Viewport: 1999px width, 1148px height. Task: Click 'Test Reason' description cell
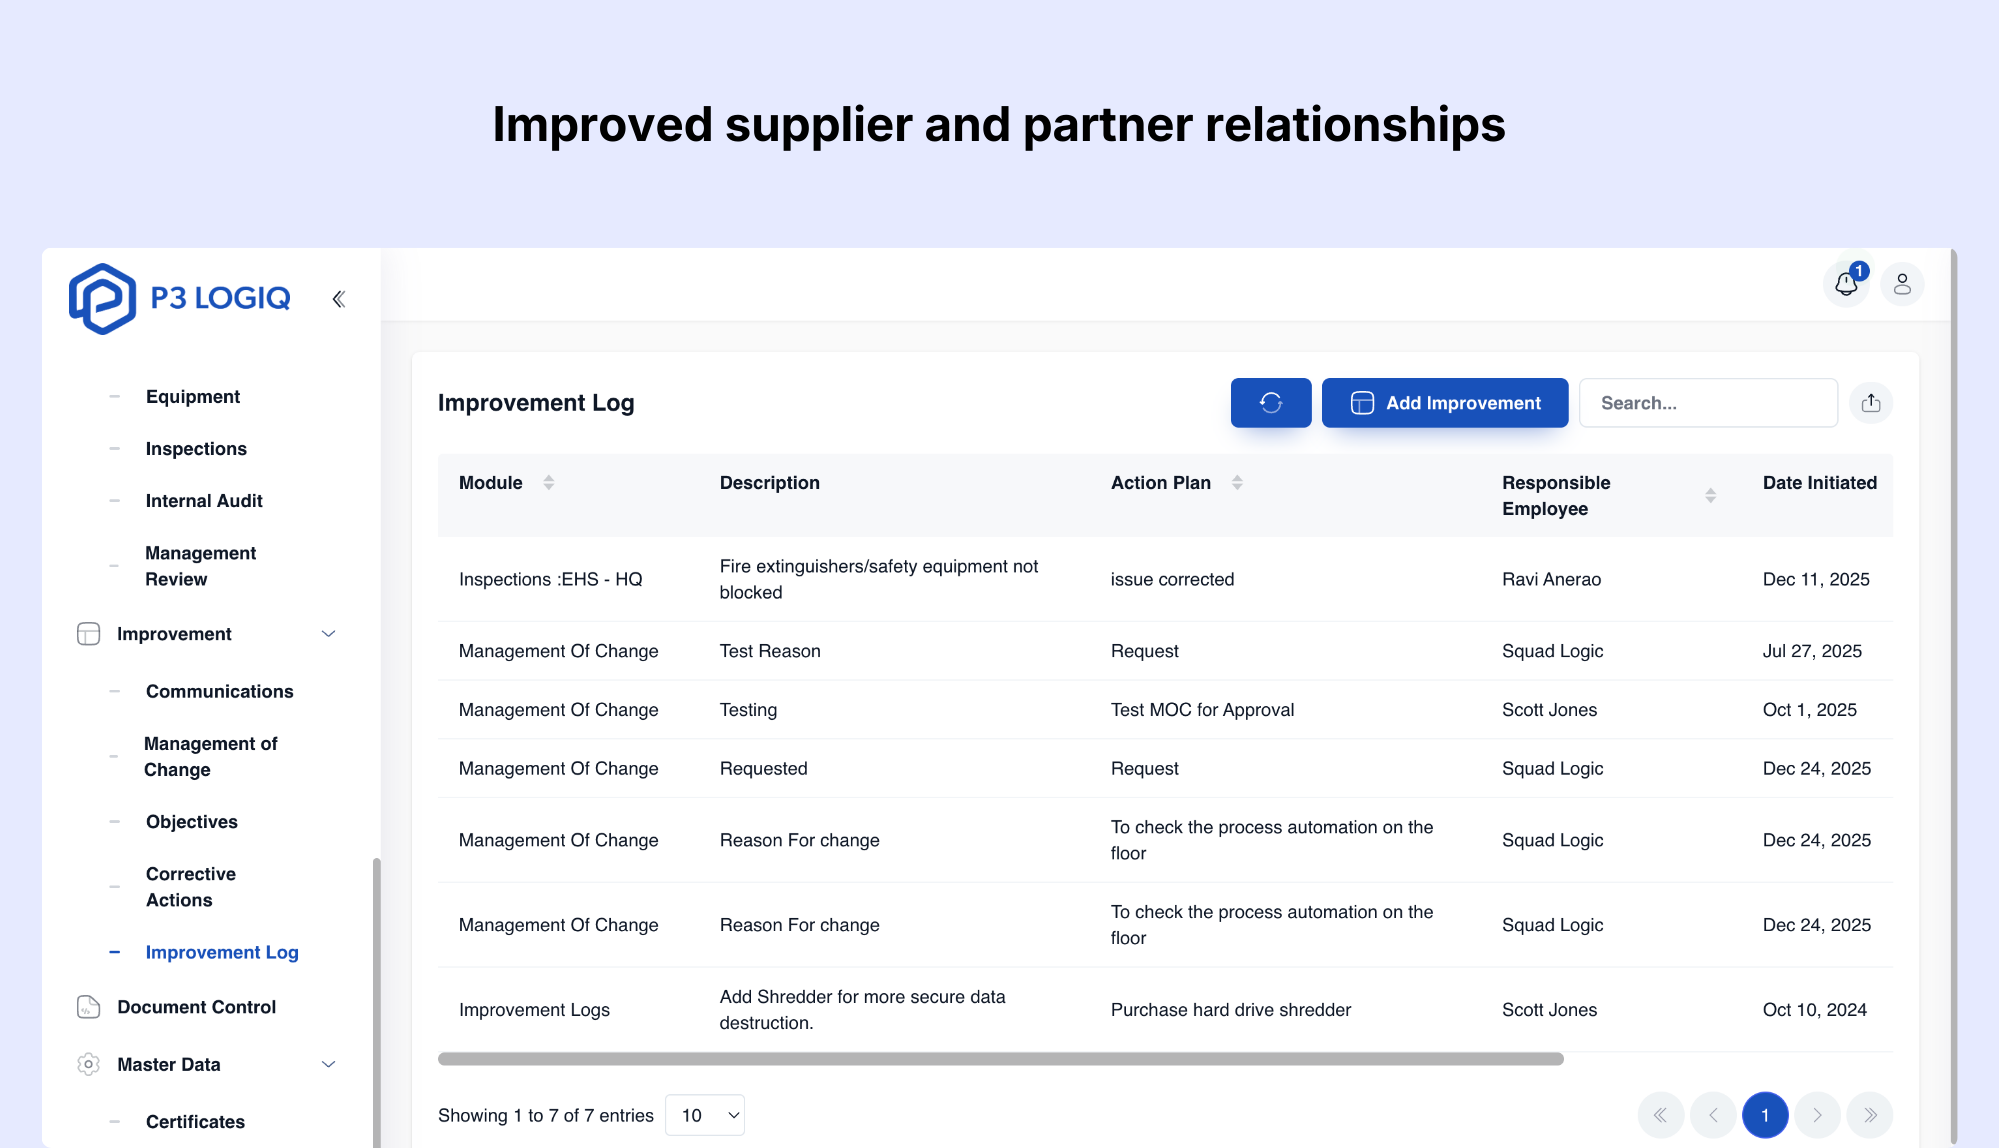pyautogui.click(x=770, y=651)
